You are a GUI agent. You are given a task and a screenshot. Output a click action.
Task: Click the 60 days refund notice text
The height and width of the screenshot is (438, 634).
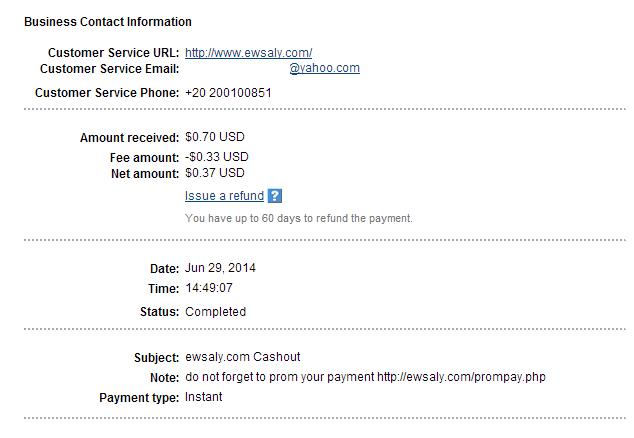(x=298, y=218)
